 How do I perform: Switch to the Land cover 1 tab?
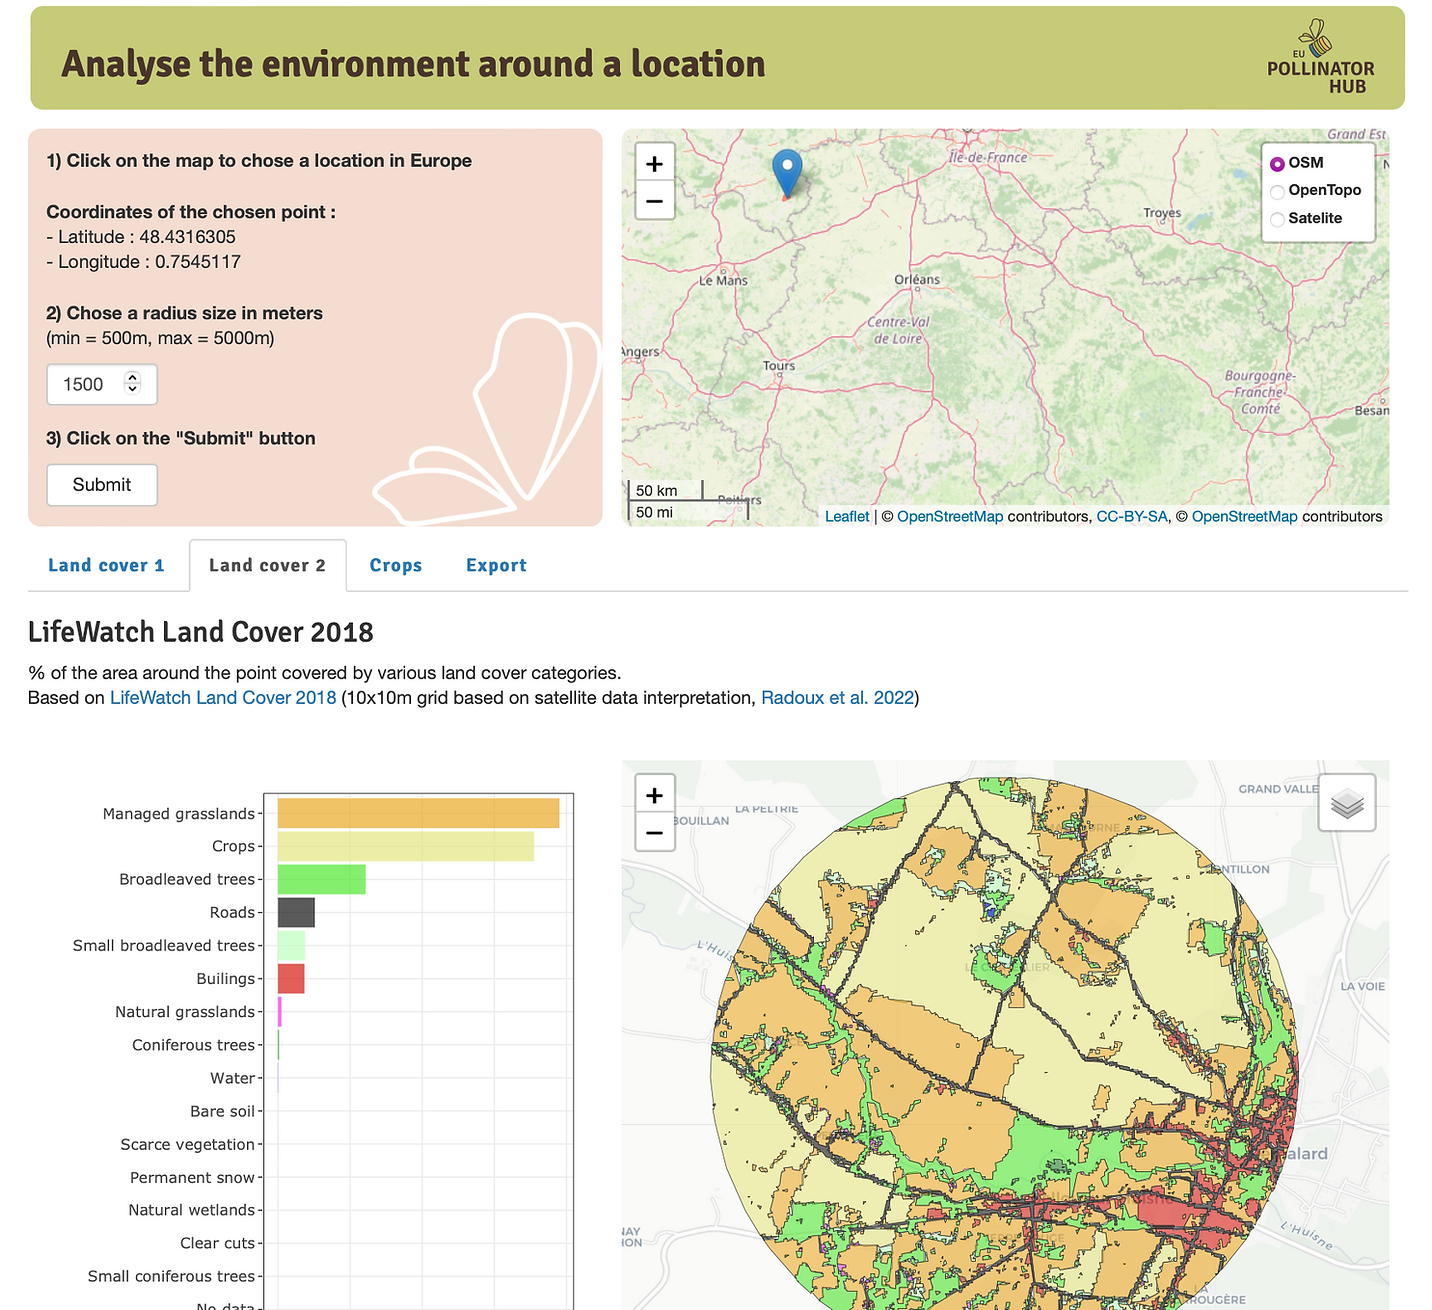click(106, 565)
